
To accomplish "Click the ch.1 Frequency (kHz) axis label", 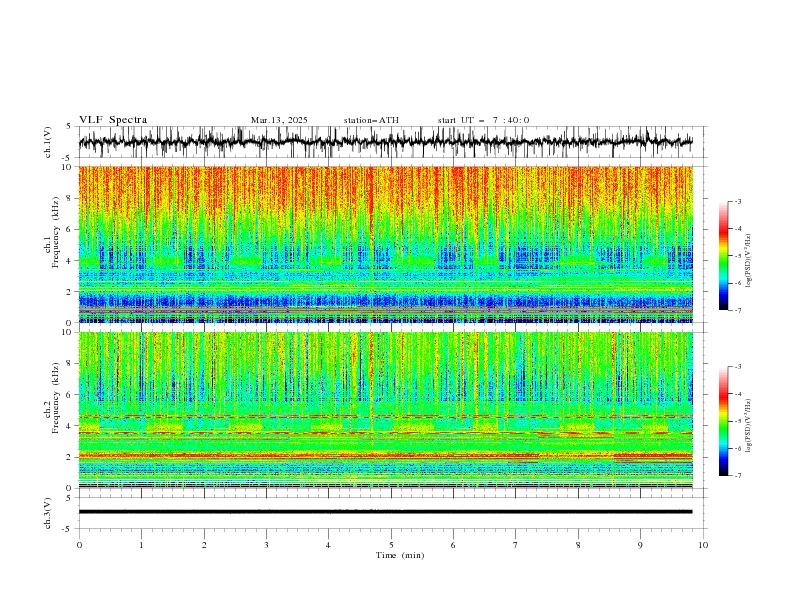I will click(52, 232).
